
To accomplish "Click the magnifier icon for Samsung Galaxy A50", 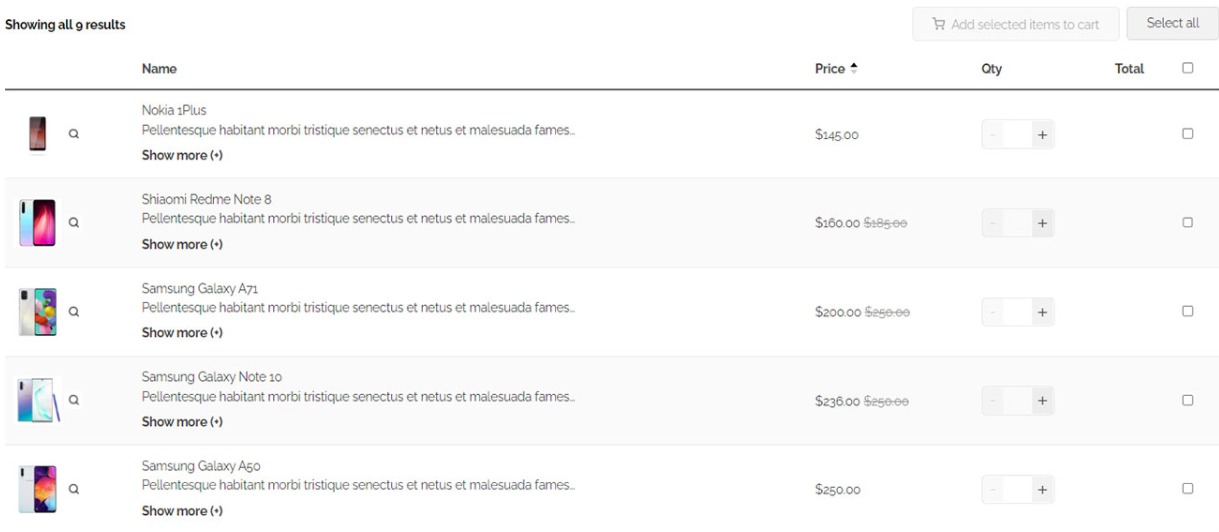I will click(x=73, y=489).
